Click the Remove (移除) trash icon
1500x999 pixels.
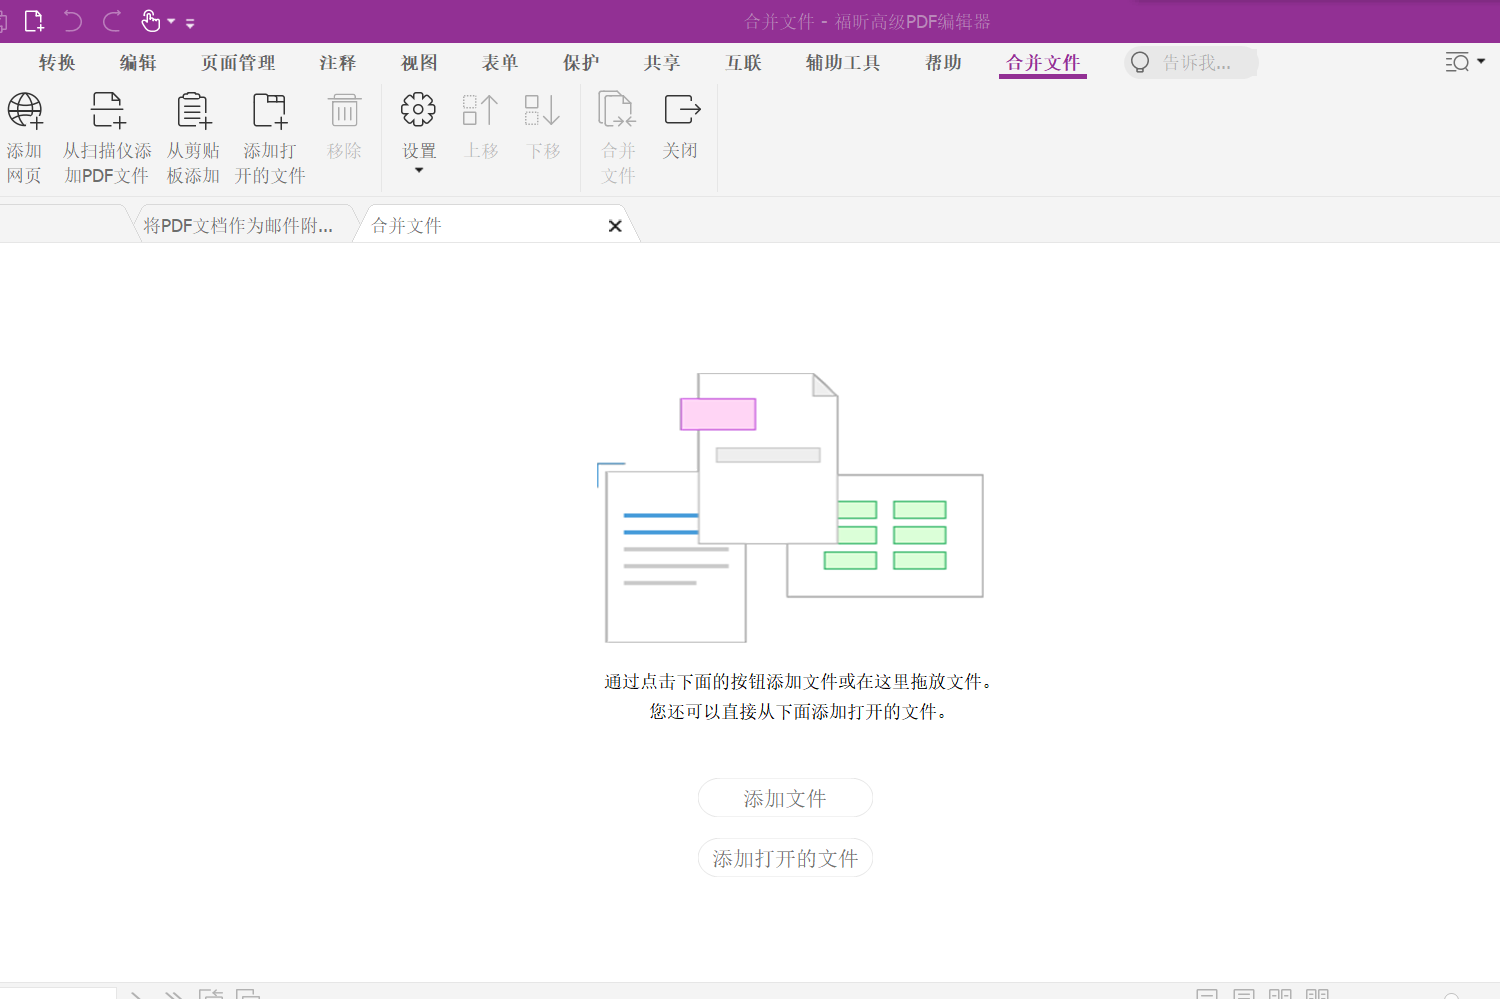[344, 111]
